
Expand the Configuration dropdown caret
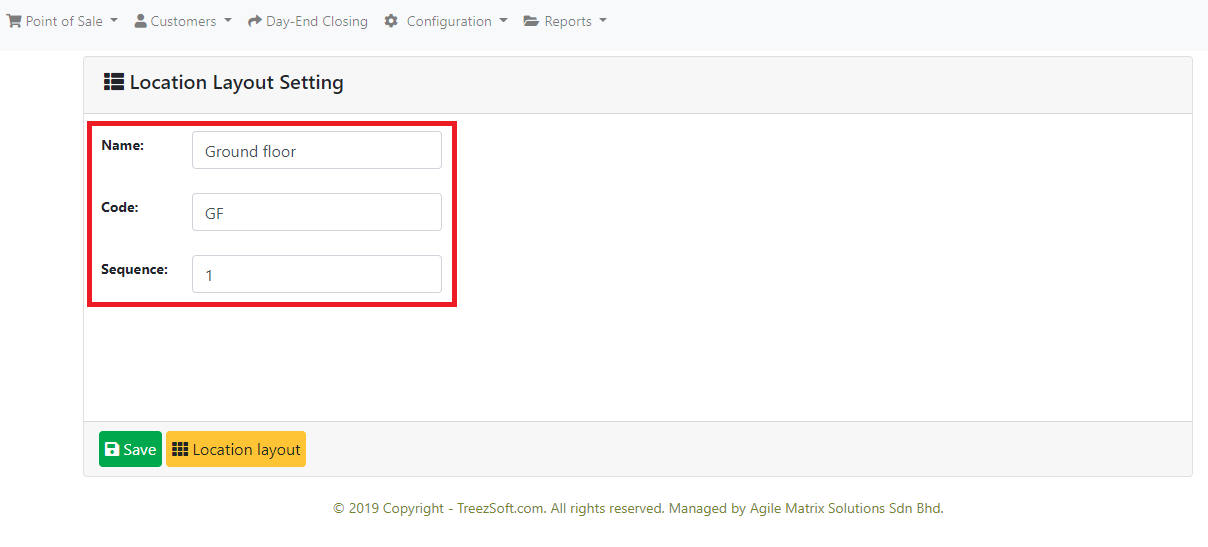503,21
